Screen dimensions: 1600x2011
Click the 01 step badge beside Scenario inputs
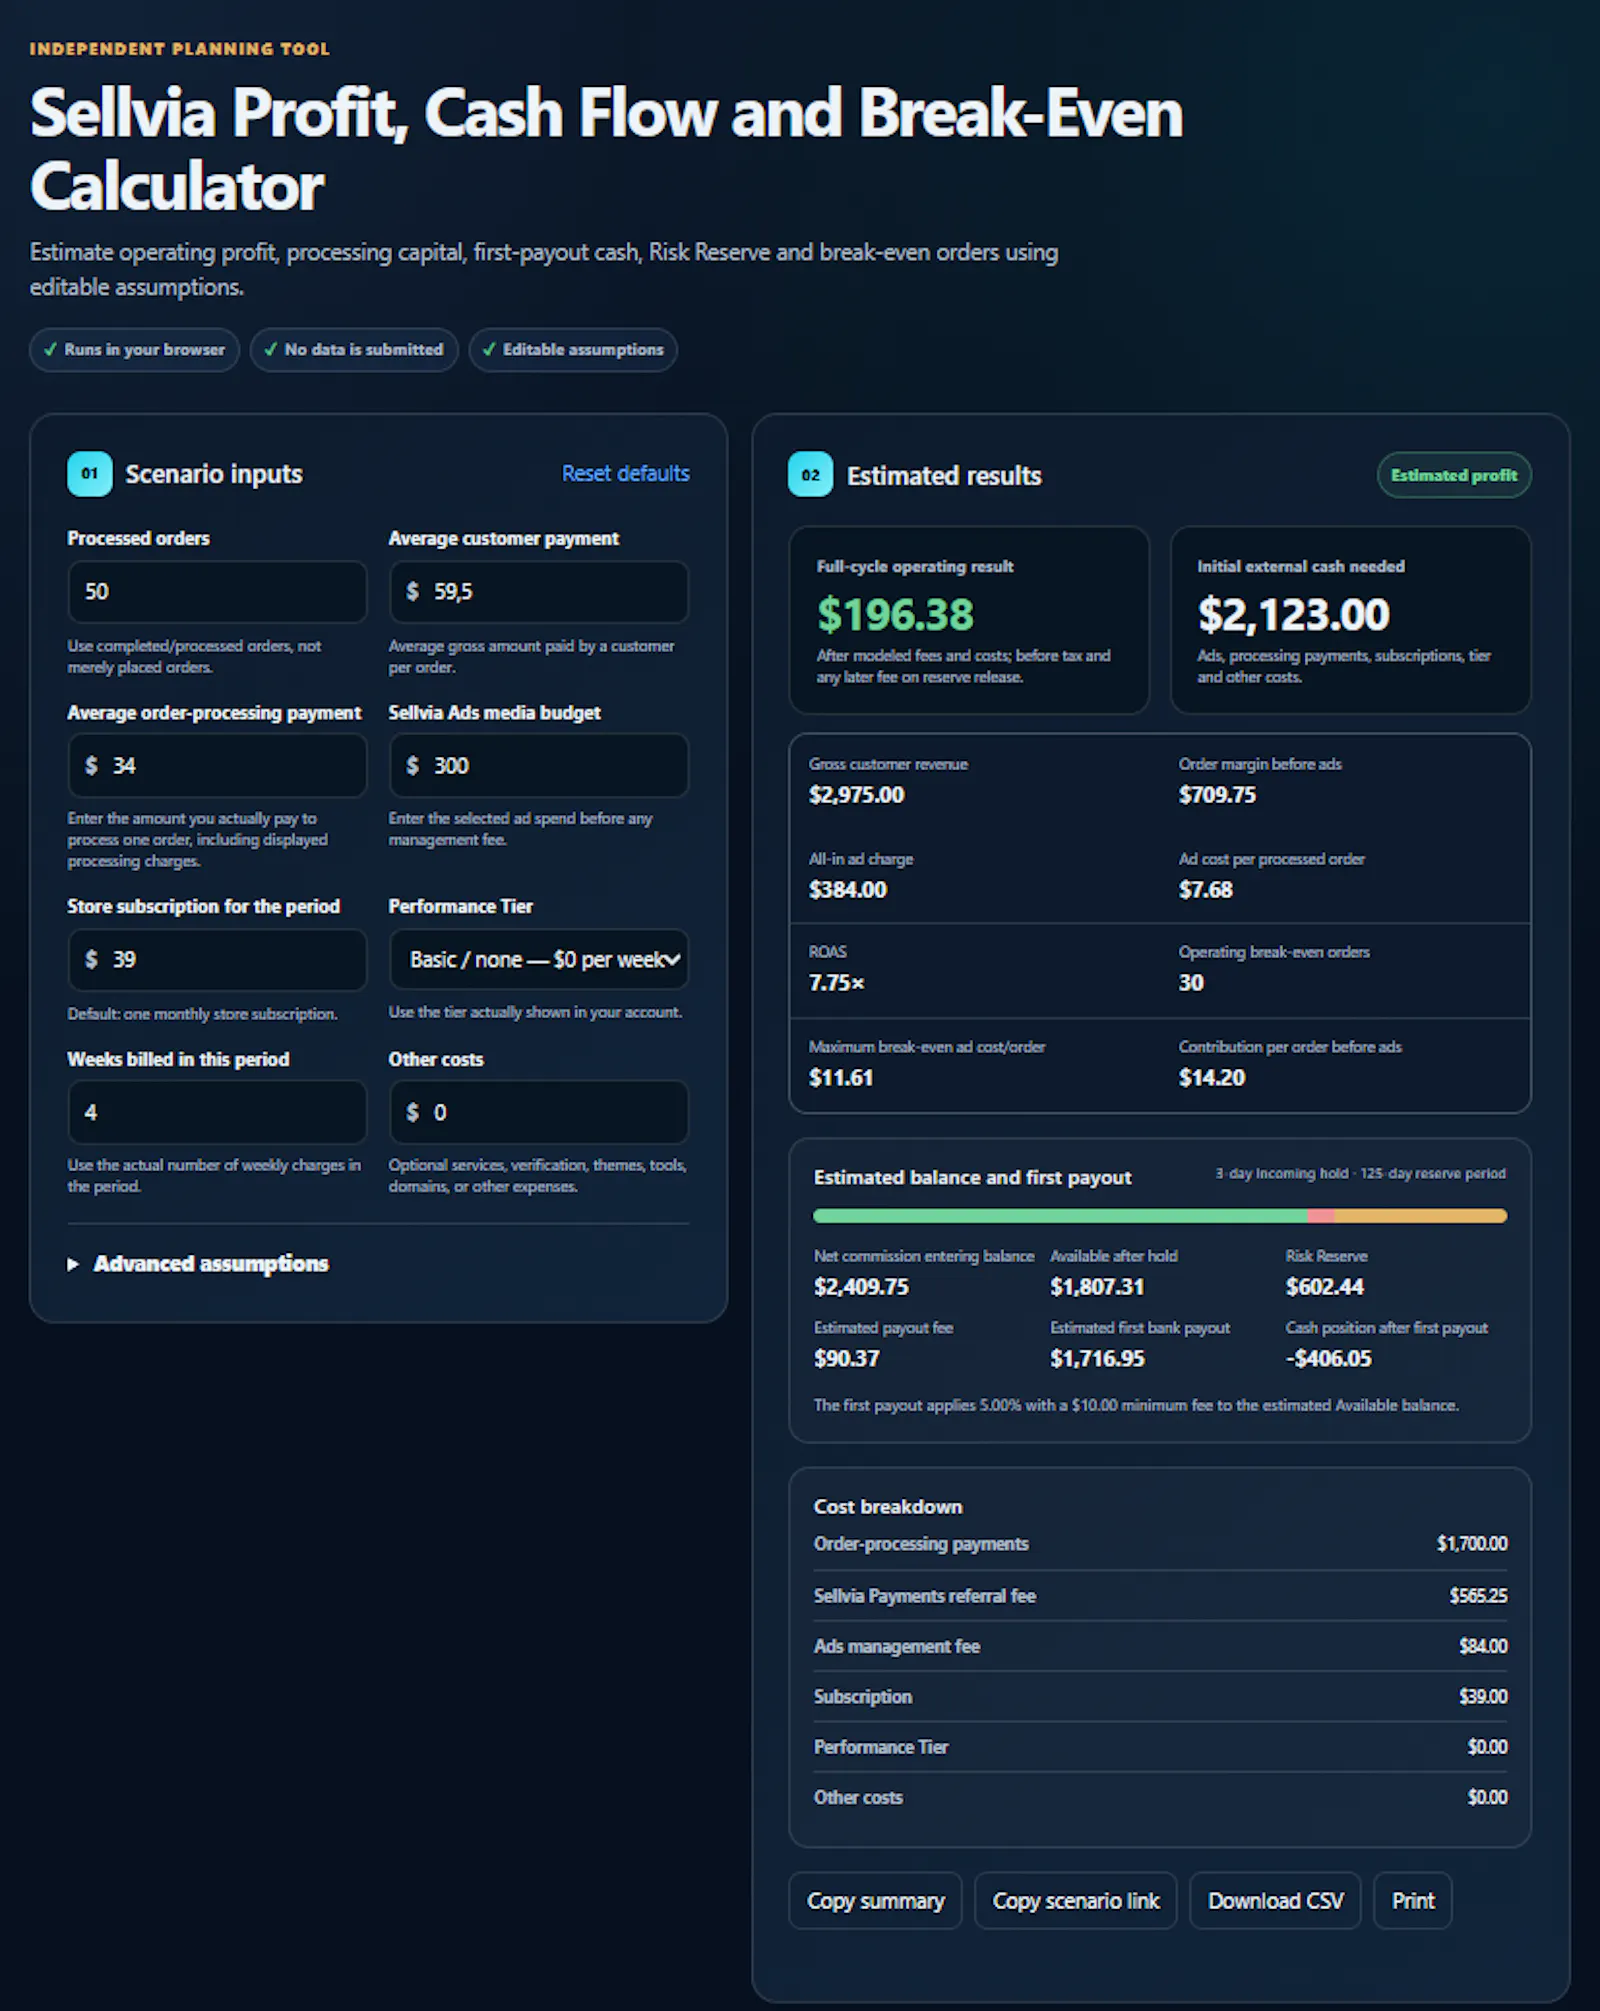coord(90,474)
